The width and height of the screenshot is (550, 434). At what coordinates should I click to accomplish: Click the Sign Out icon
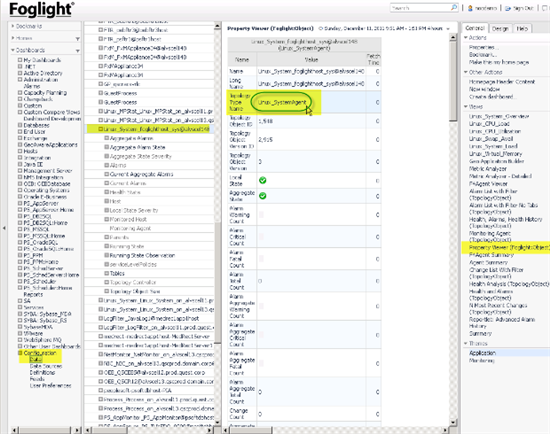(508, 8)
